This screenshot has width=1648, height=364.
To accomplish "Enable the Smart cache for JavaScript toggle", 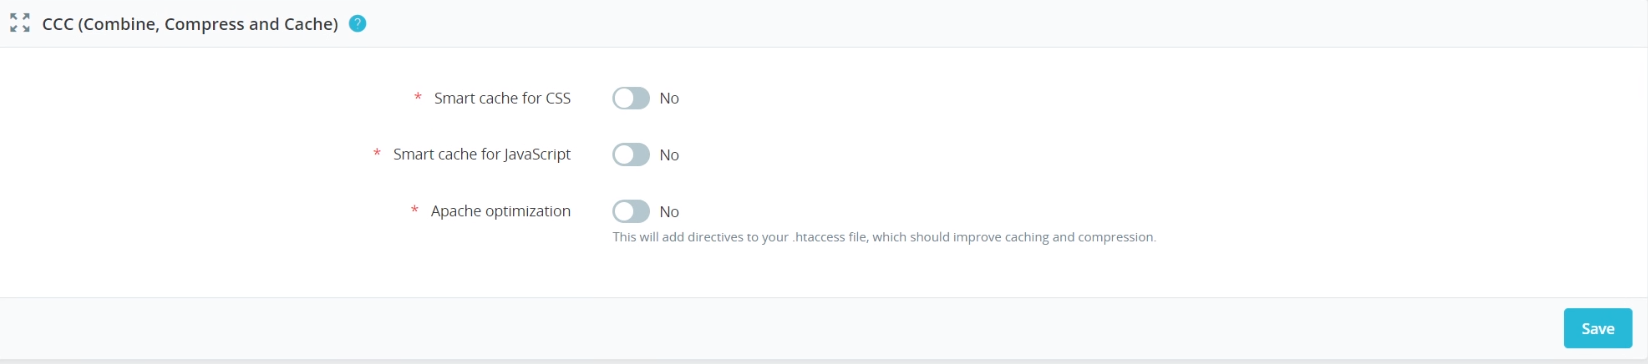I will tap(631, 155).
